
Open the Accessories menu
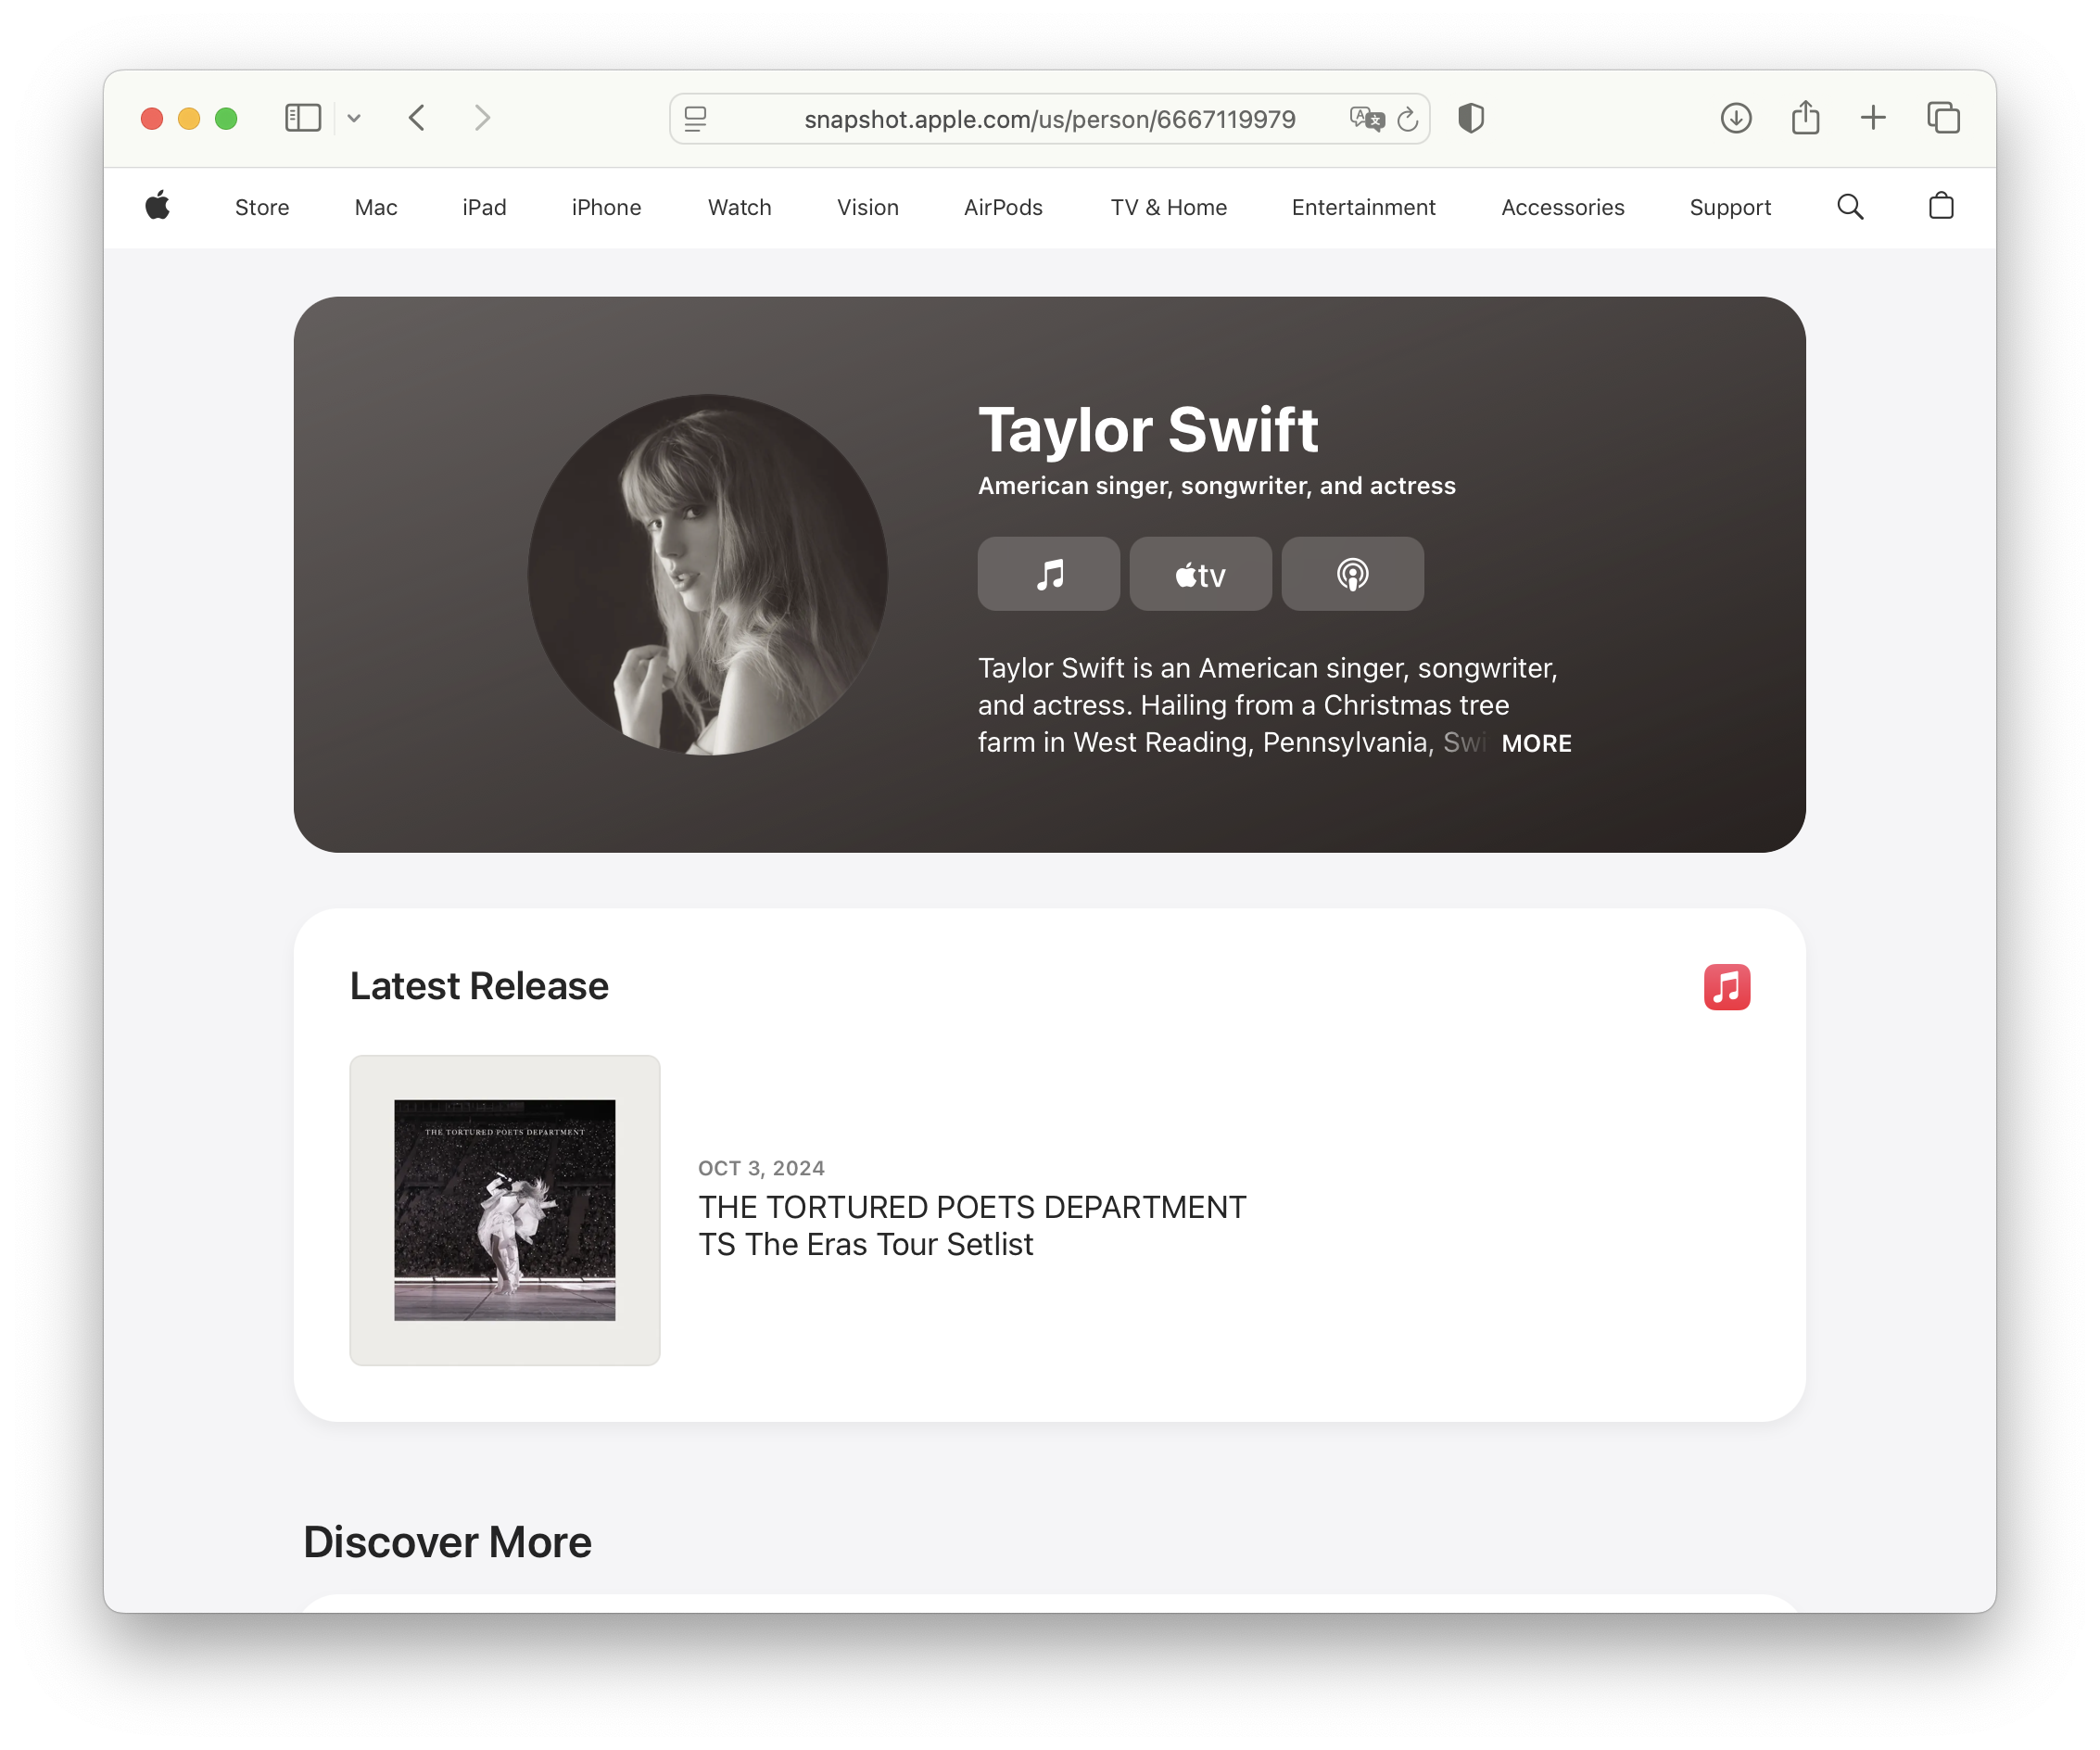[1562, 207]
